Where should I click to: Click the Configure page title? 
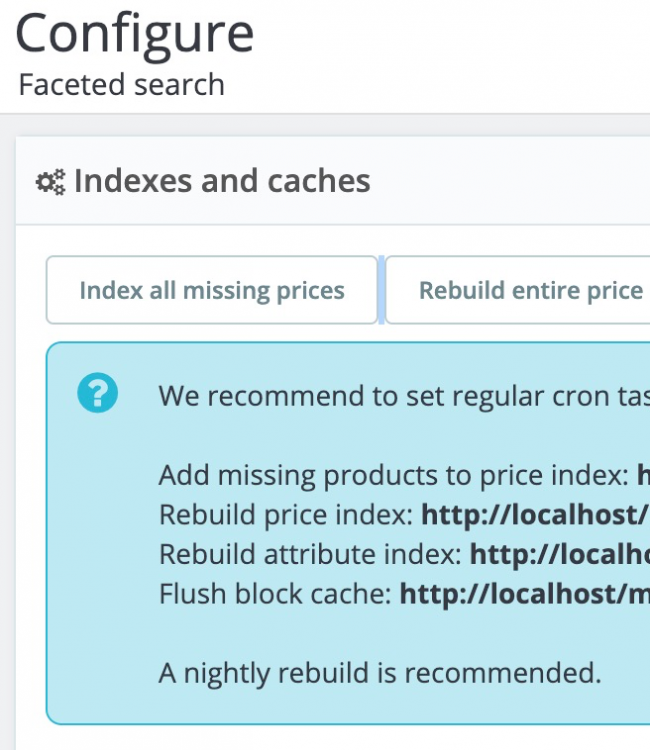135,34
